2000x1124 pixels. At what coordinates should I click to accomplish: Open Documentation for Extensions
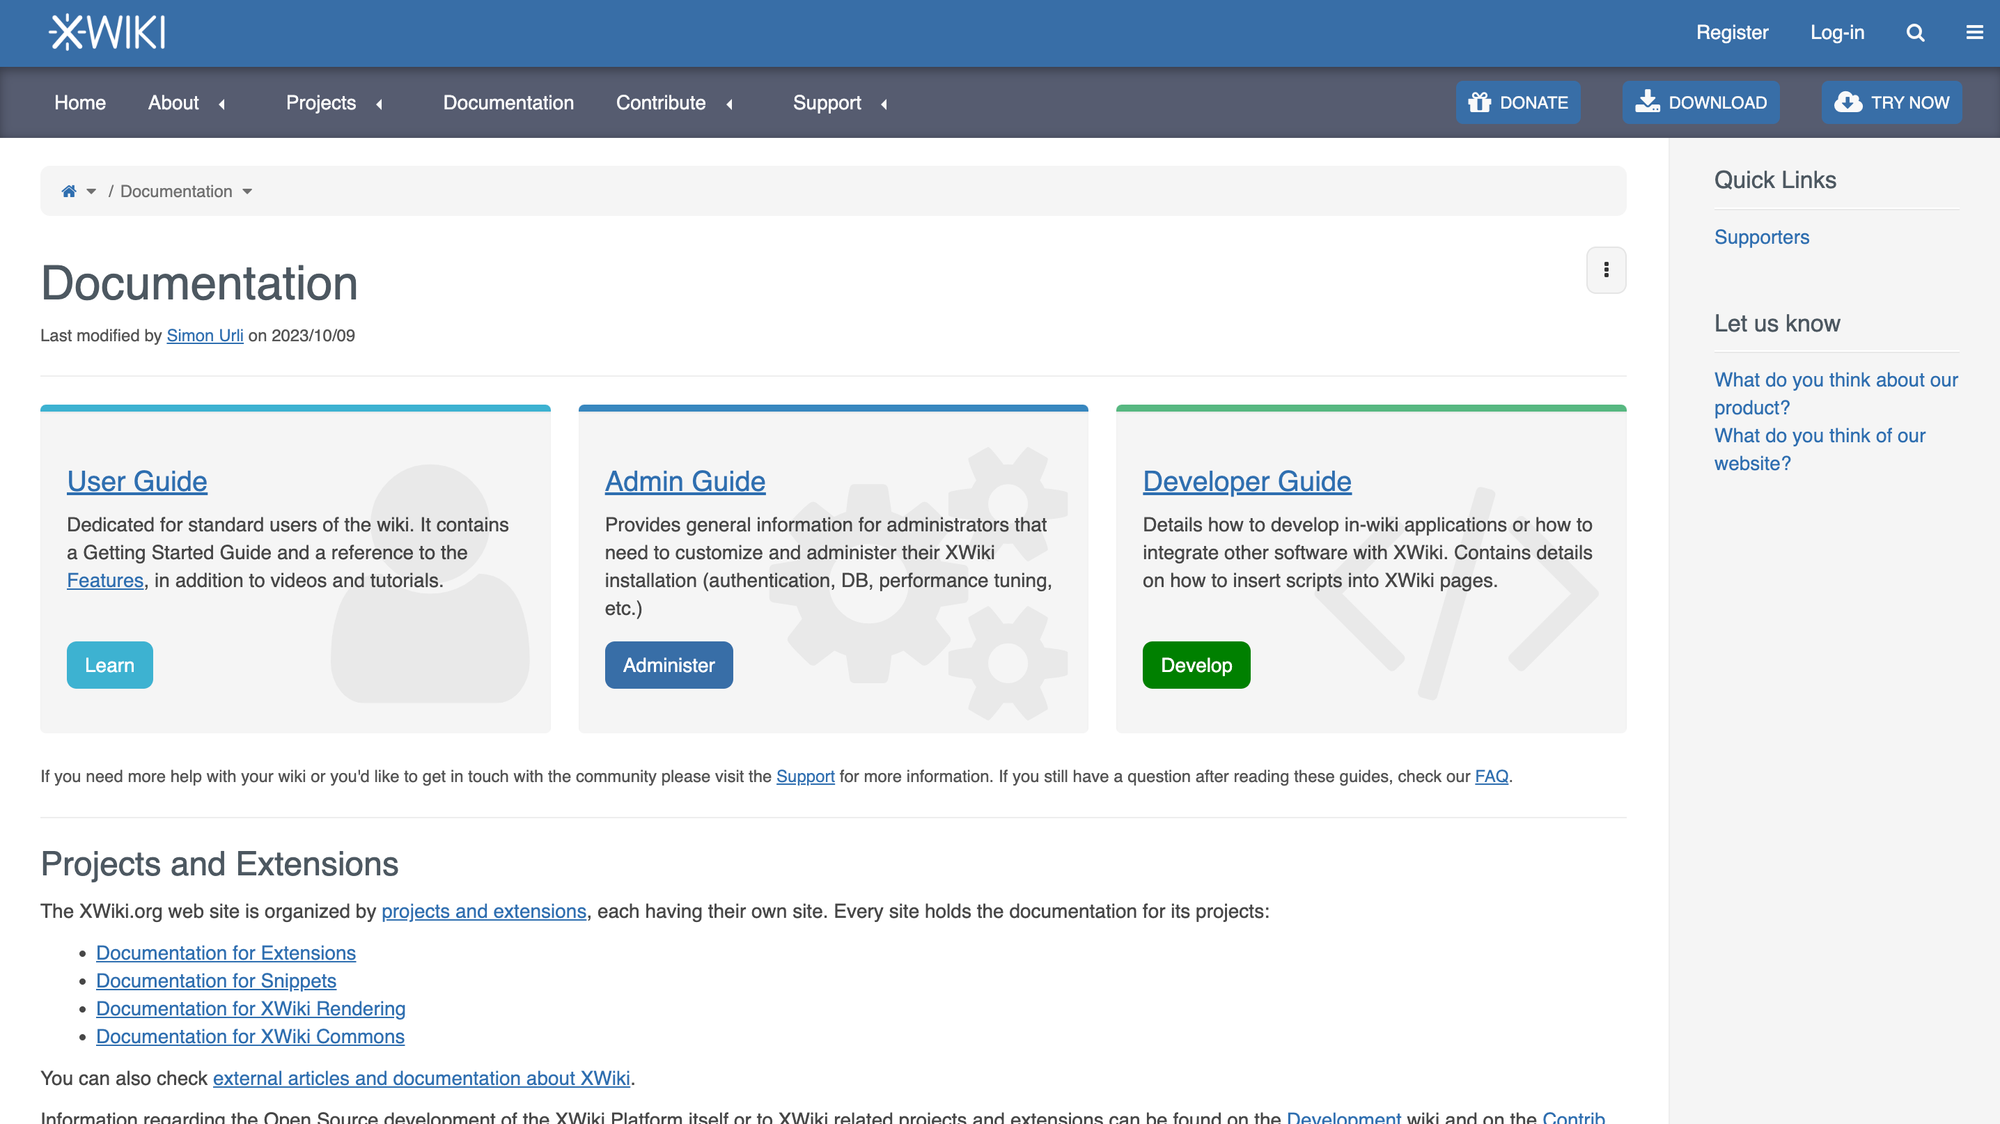226,954
